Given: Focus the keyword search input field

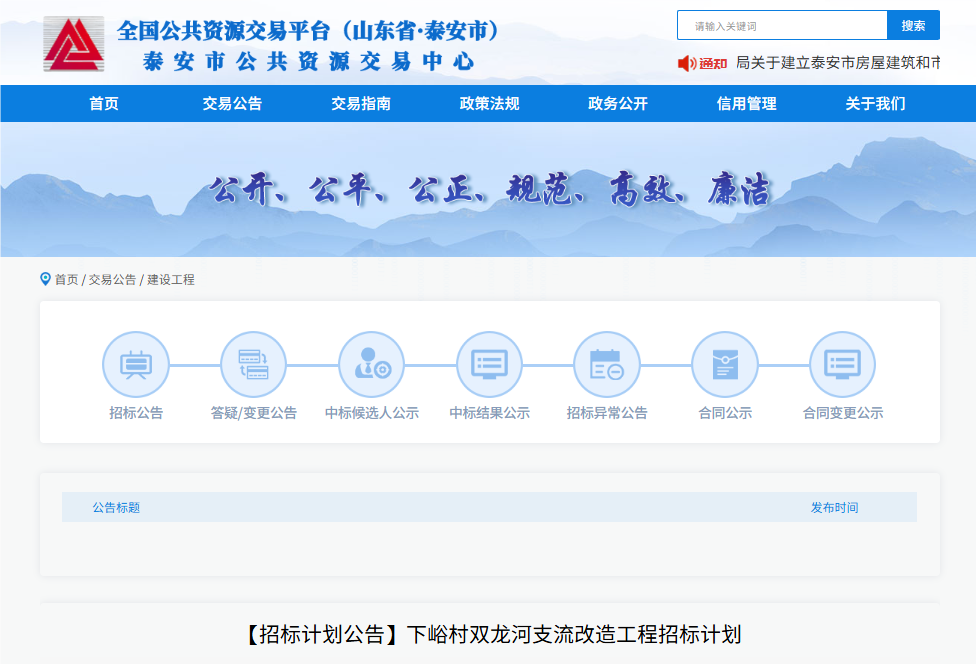Looking at the screenshot, I should pyautogui.click(x=782, y=26).
